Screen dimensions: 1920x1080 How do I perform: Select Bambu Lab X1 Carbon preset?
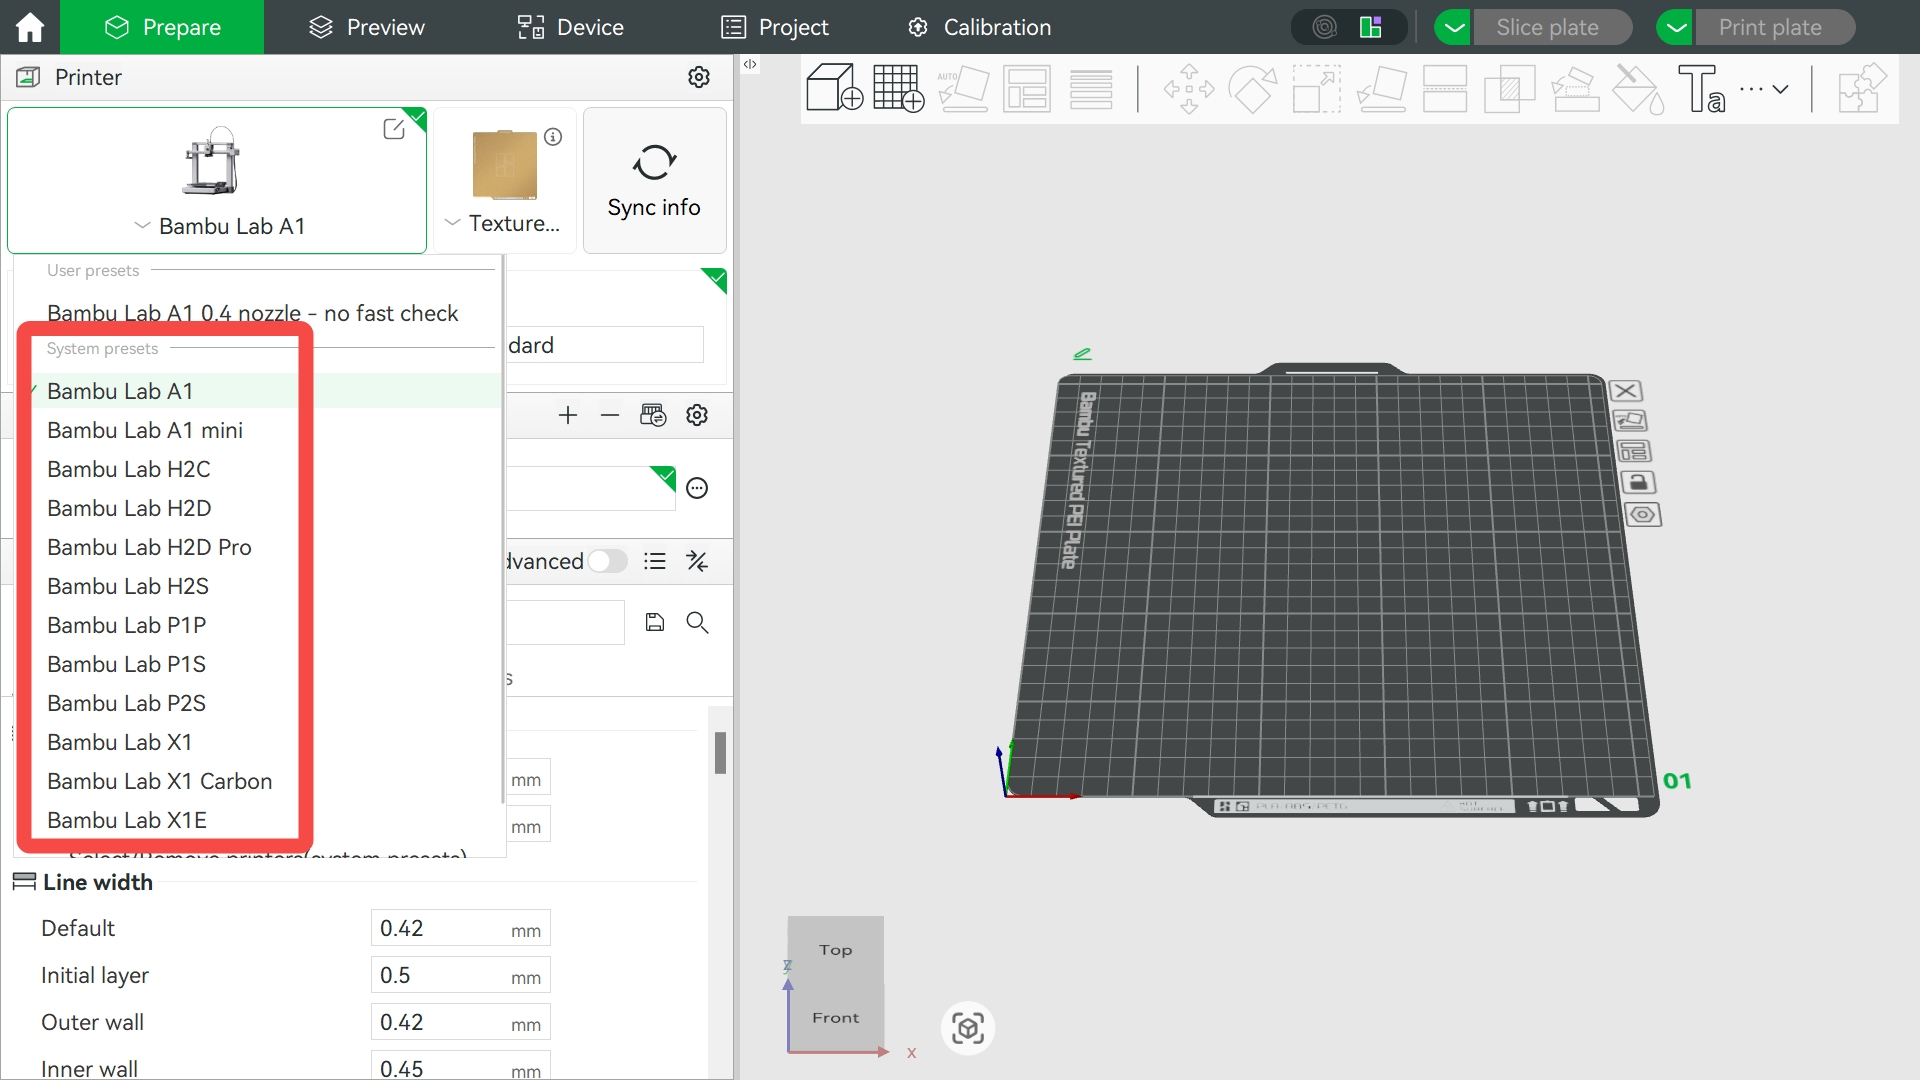160,781
